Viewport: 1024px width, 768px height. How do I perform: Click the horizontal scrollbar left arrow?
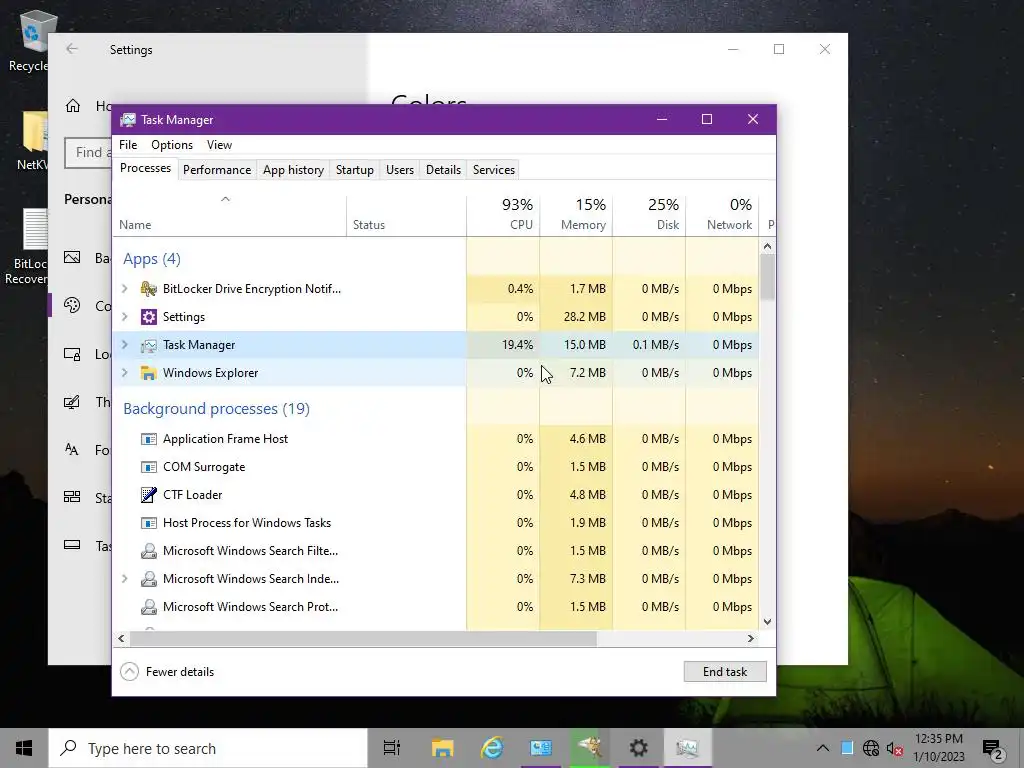[121, 639]
